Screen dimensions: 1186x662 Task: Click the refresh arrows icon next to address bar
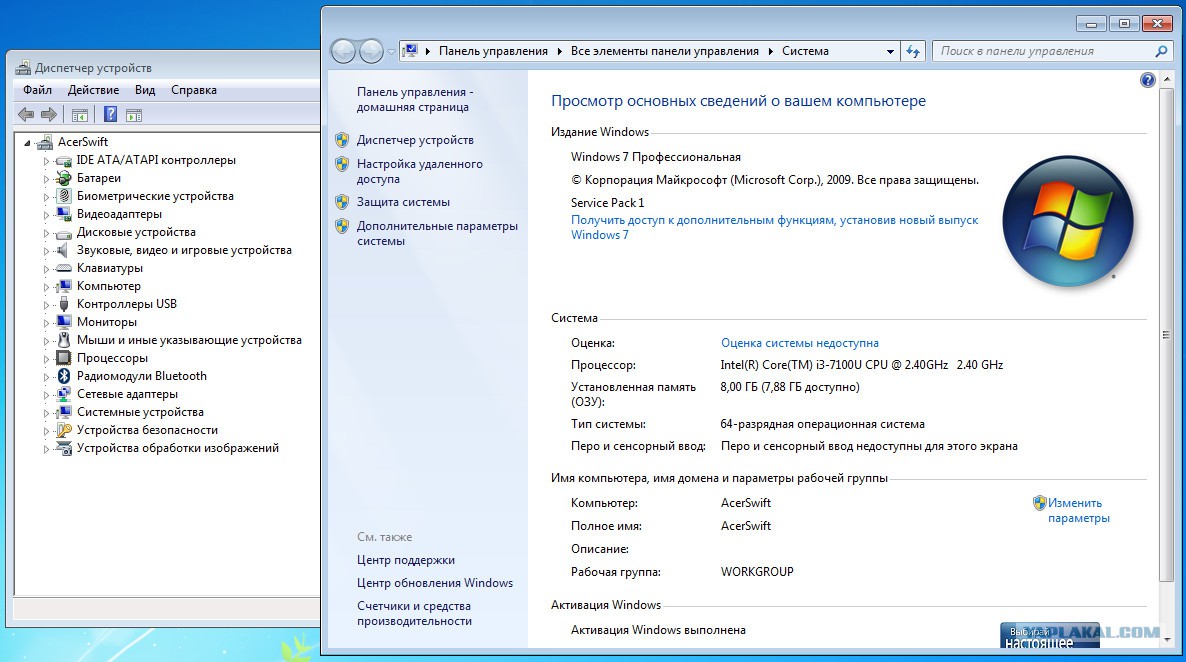coord(913,51)
